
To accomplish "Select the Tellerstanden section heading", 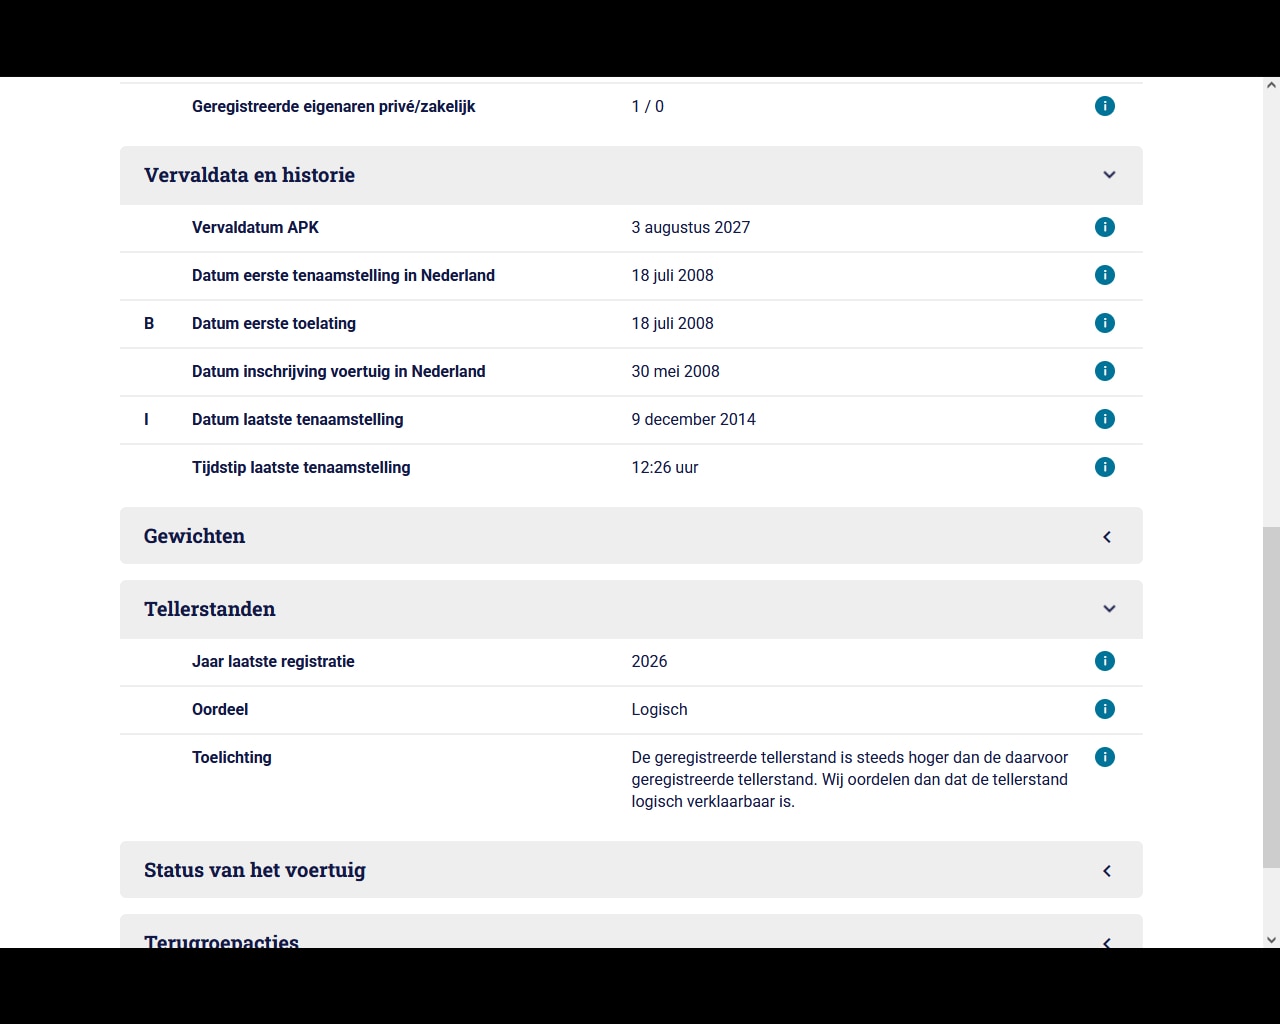I will point(210,609).
